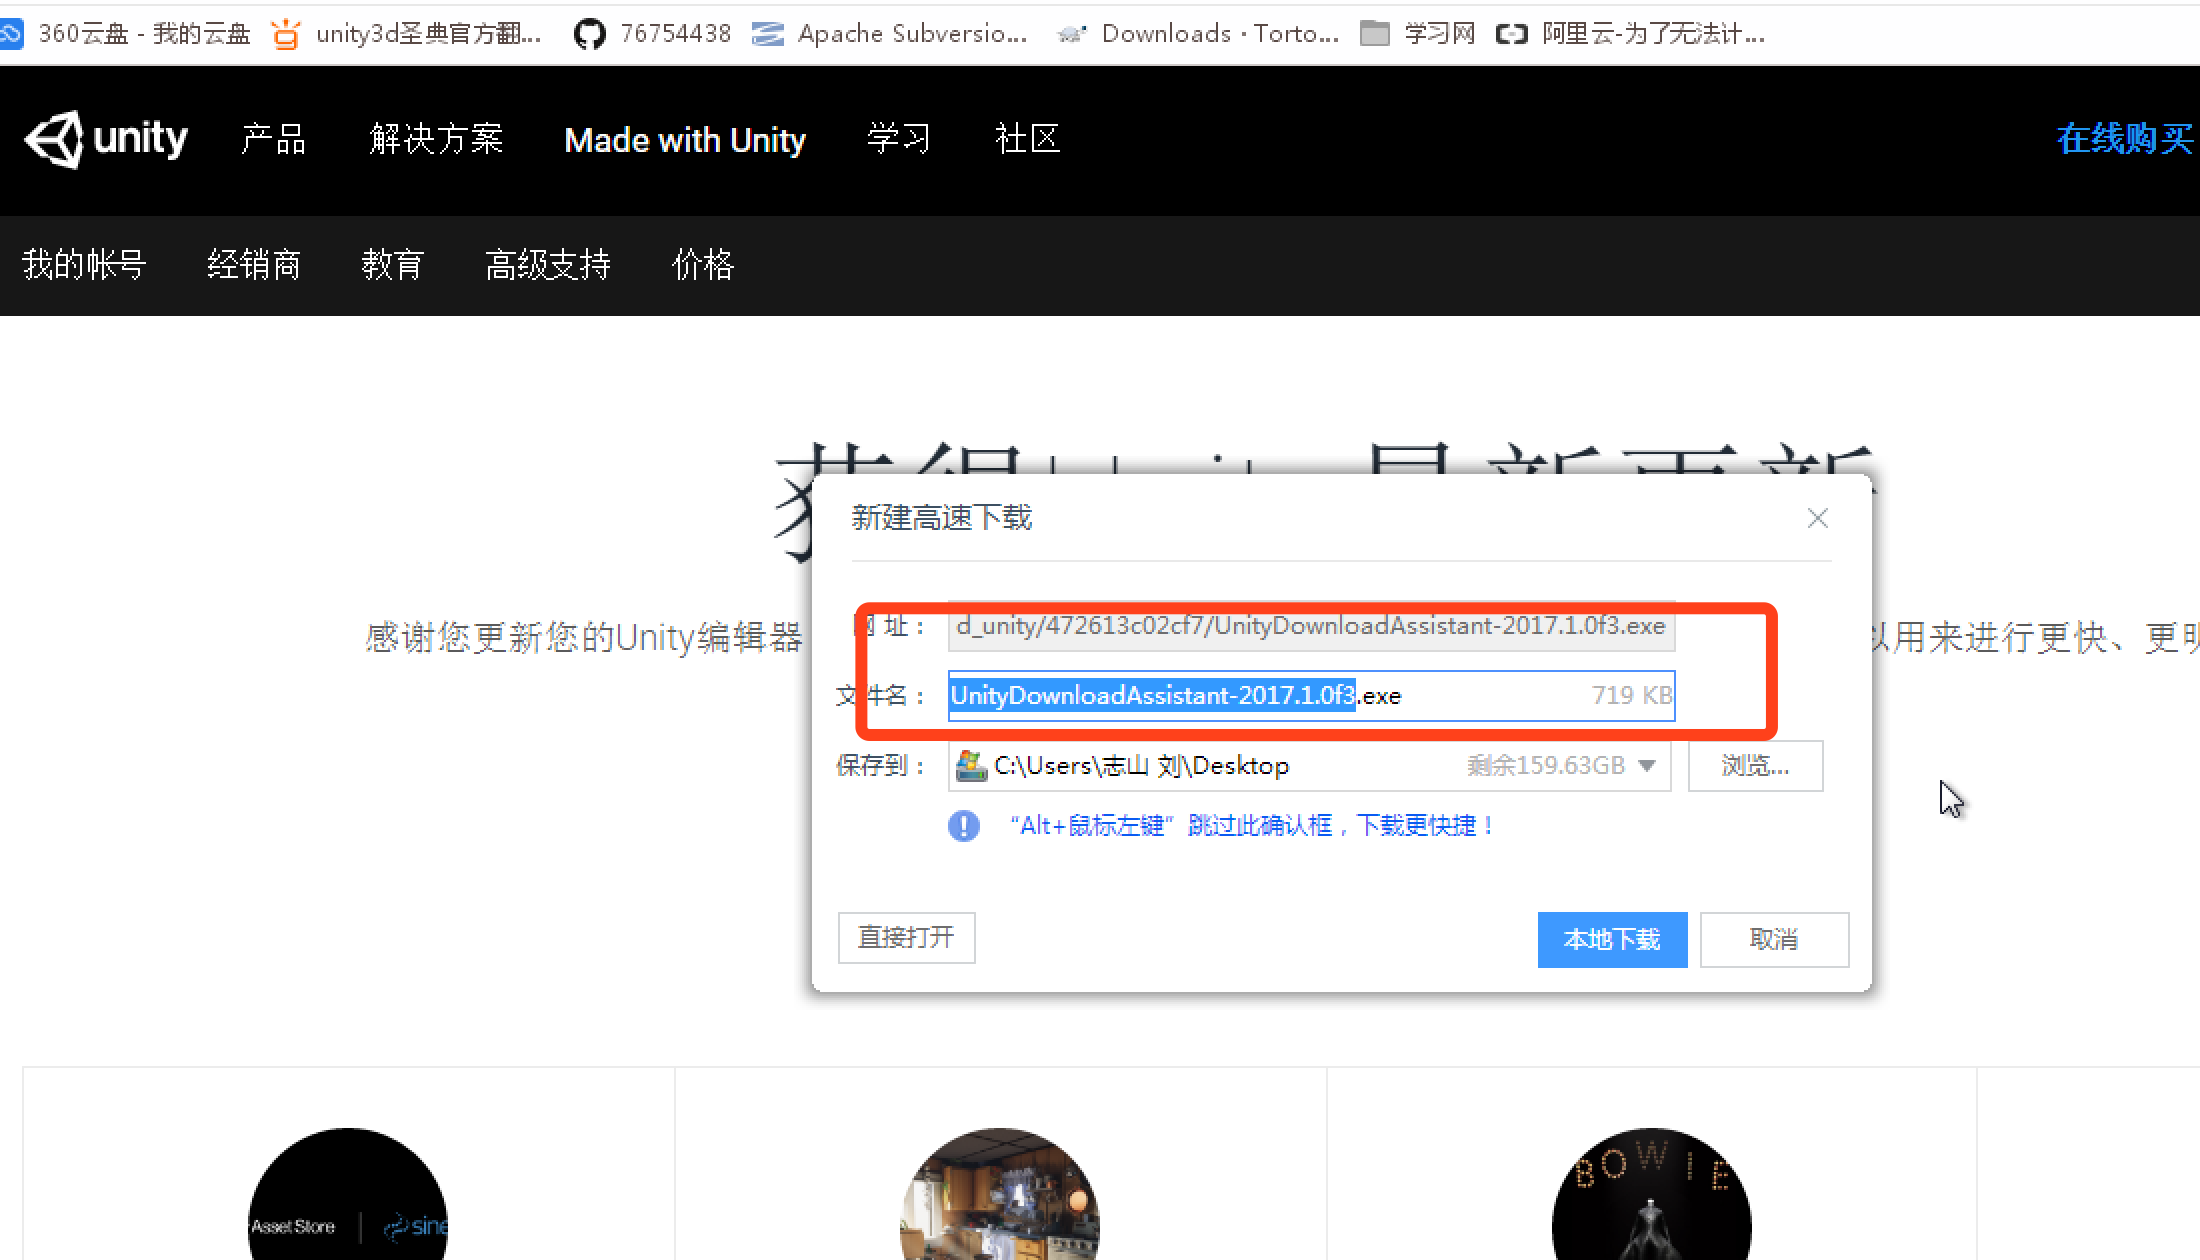The width and height of the screenshot is (2200, 1260).
Task: Open the GitHub 76754438 bookmark
Action: click(x=653, y=34)
